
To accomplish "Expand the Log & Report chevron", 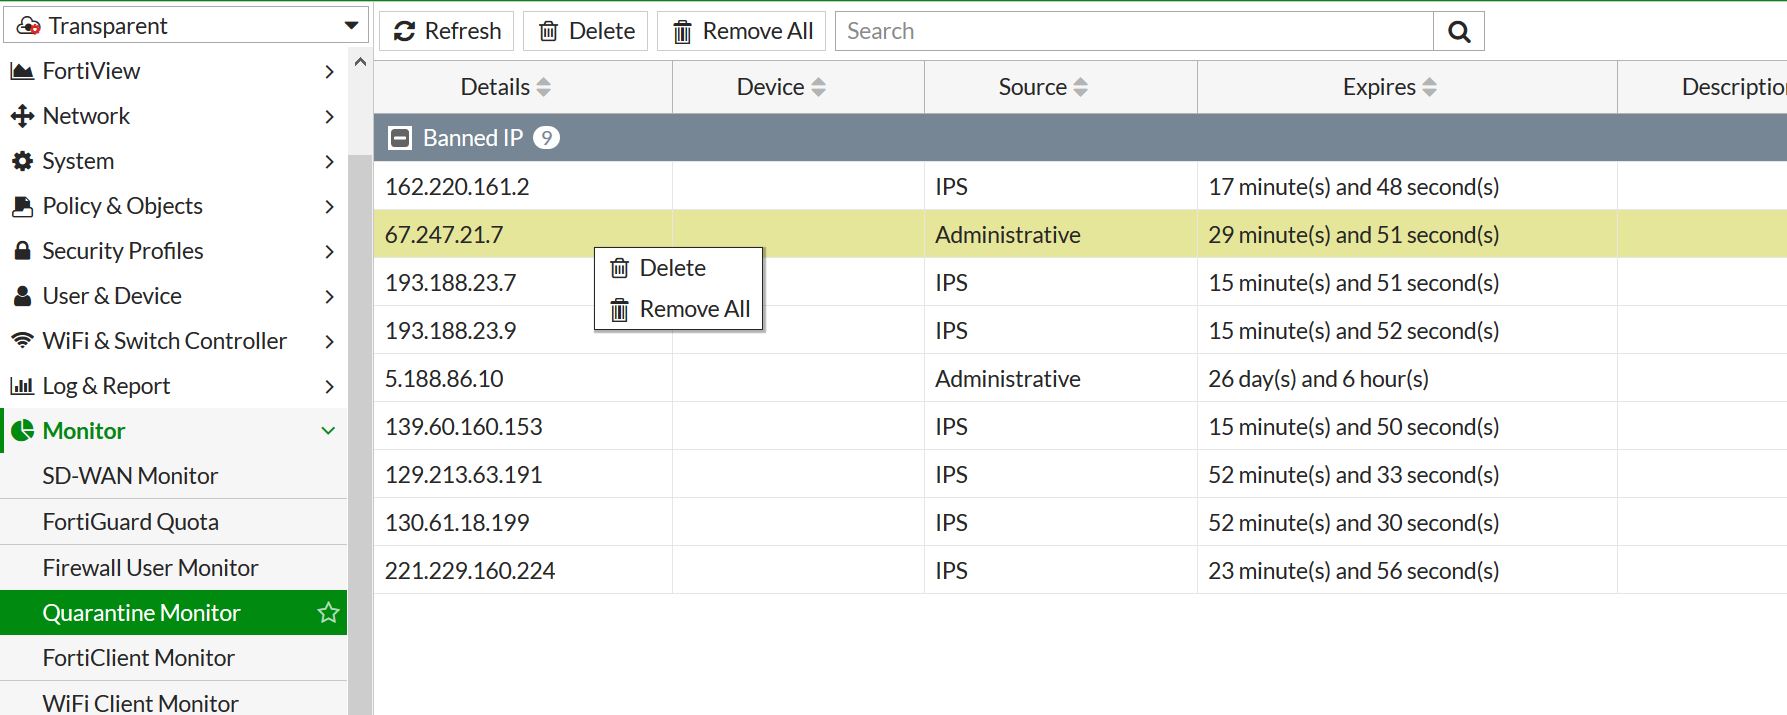I will [329, 387].
